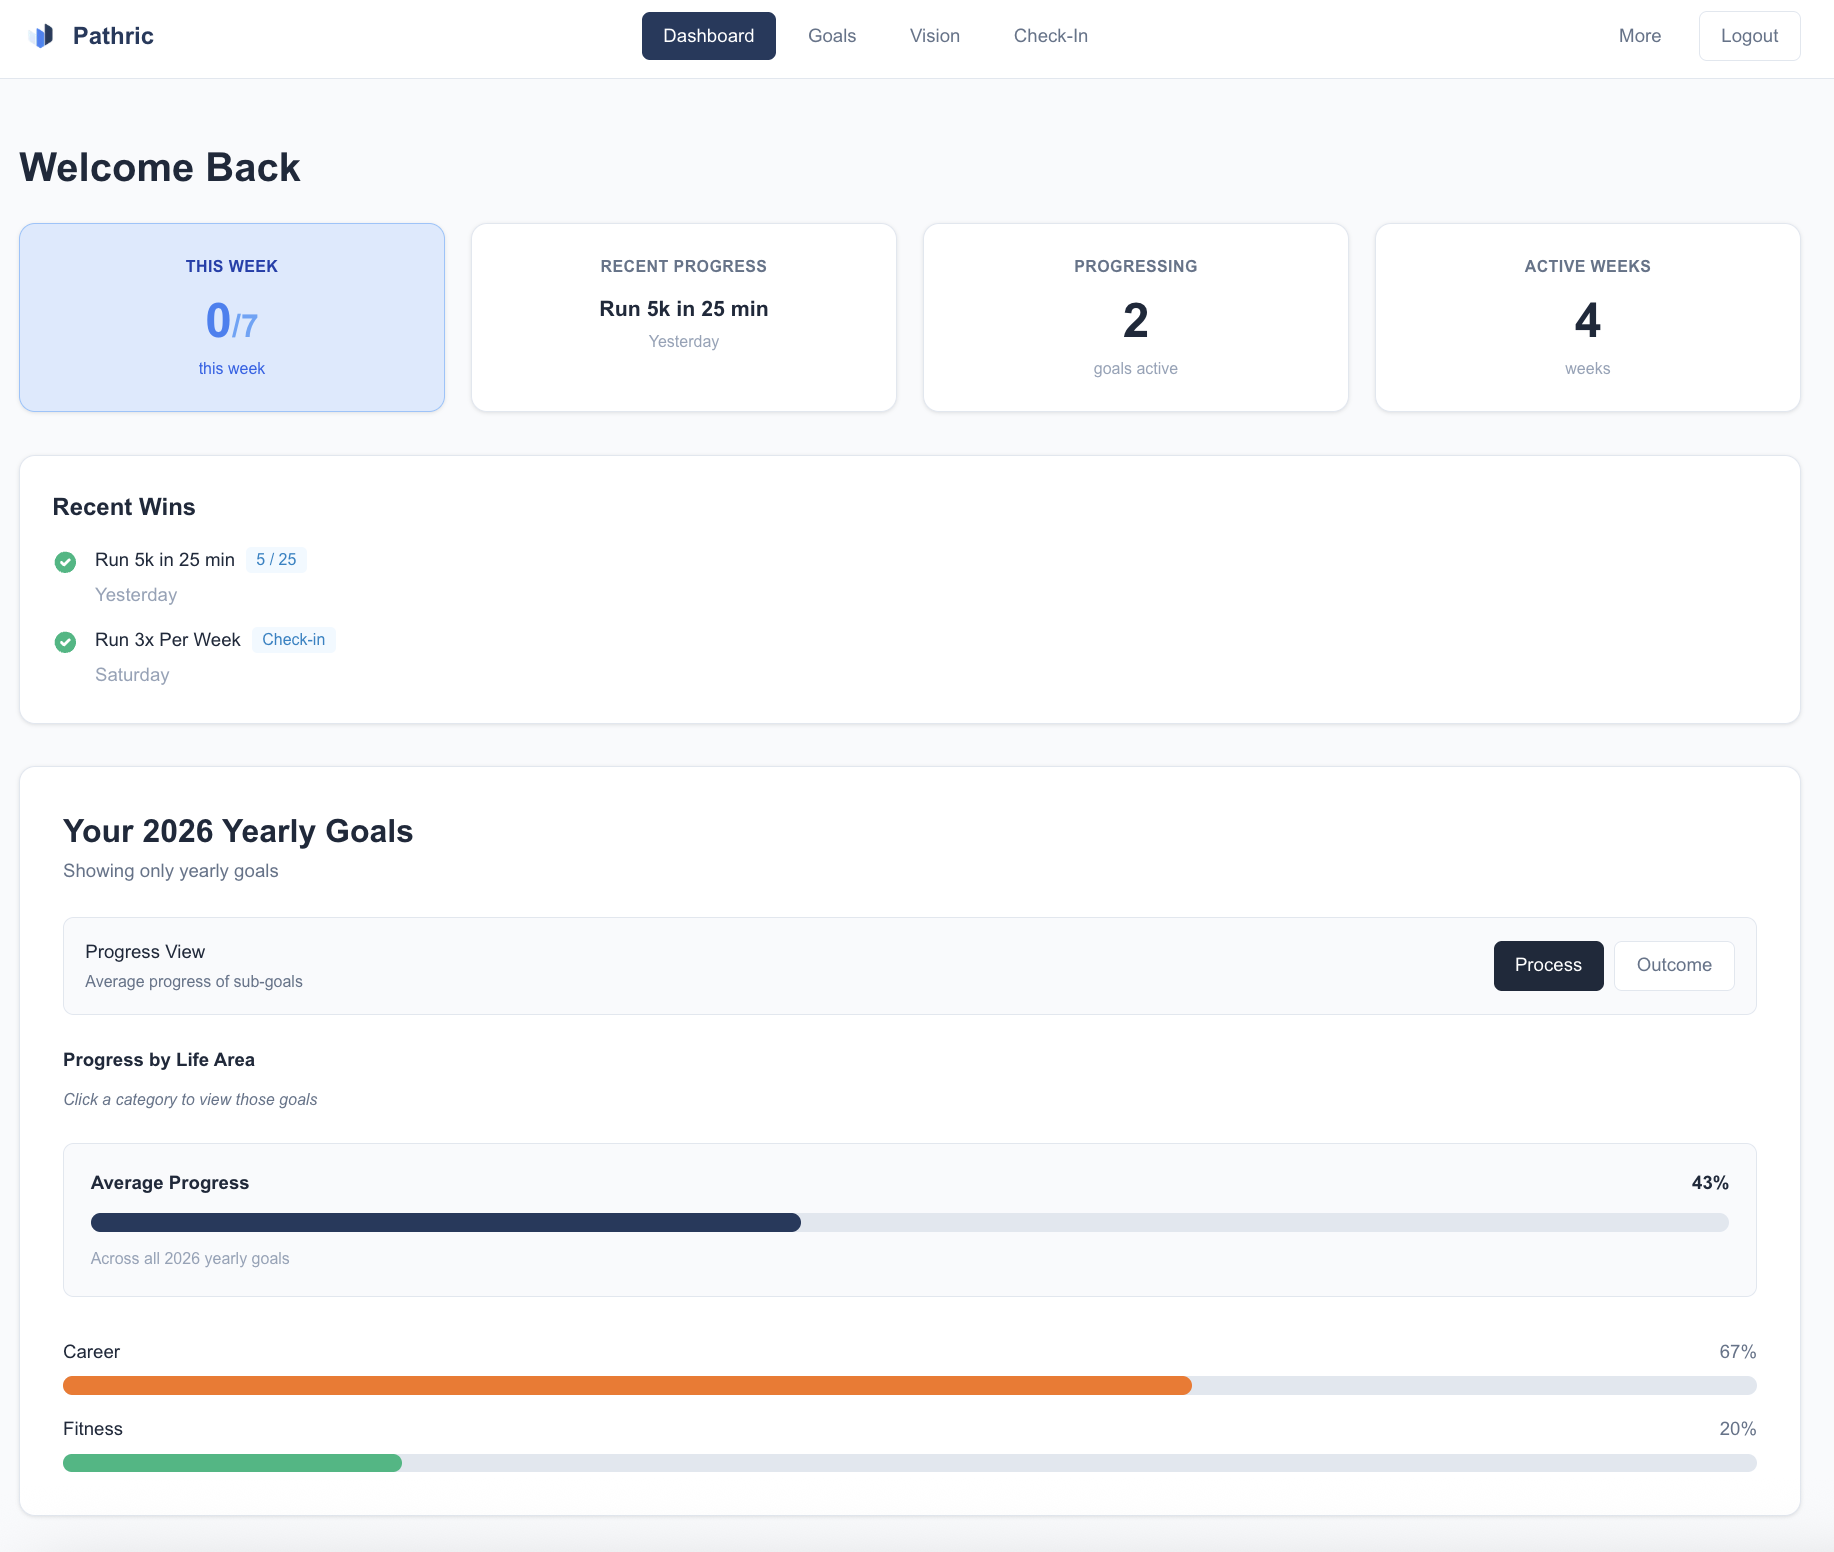Select the Dashboard tab

(x=708, y=35)
